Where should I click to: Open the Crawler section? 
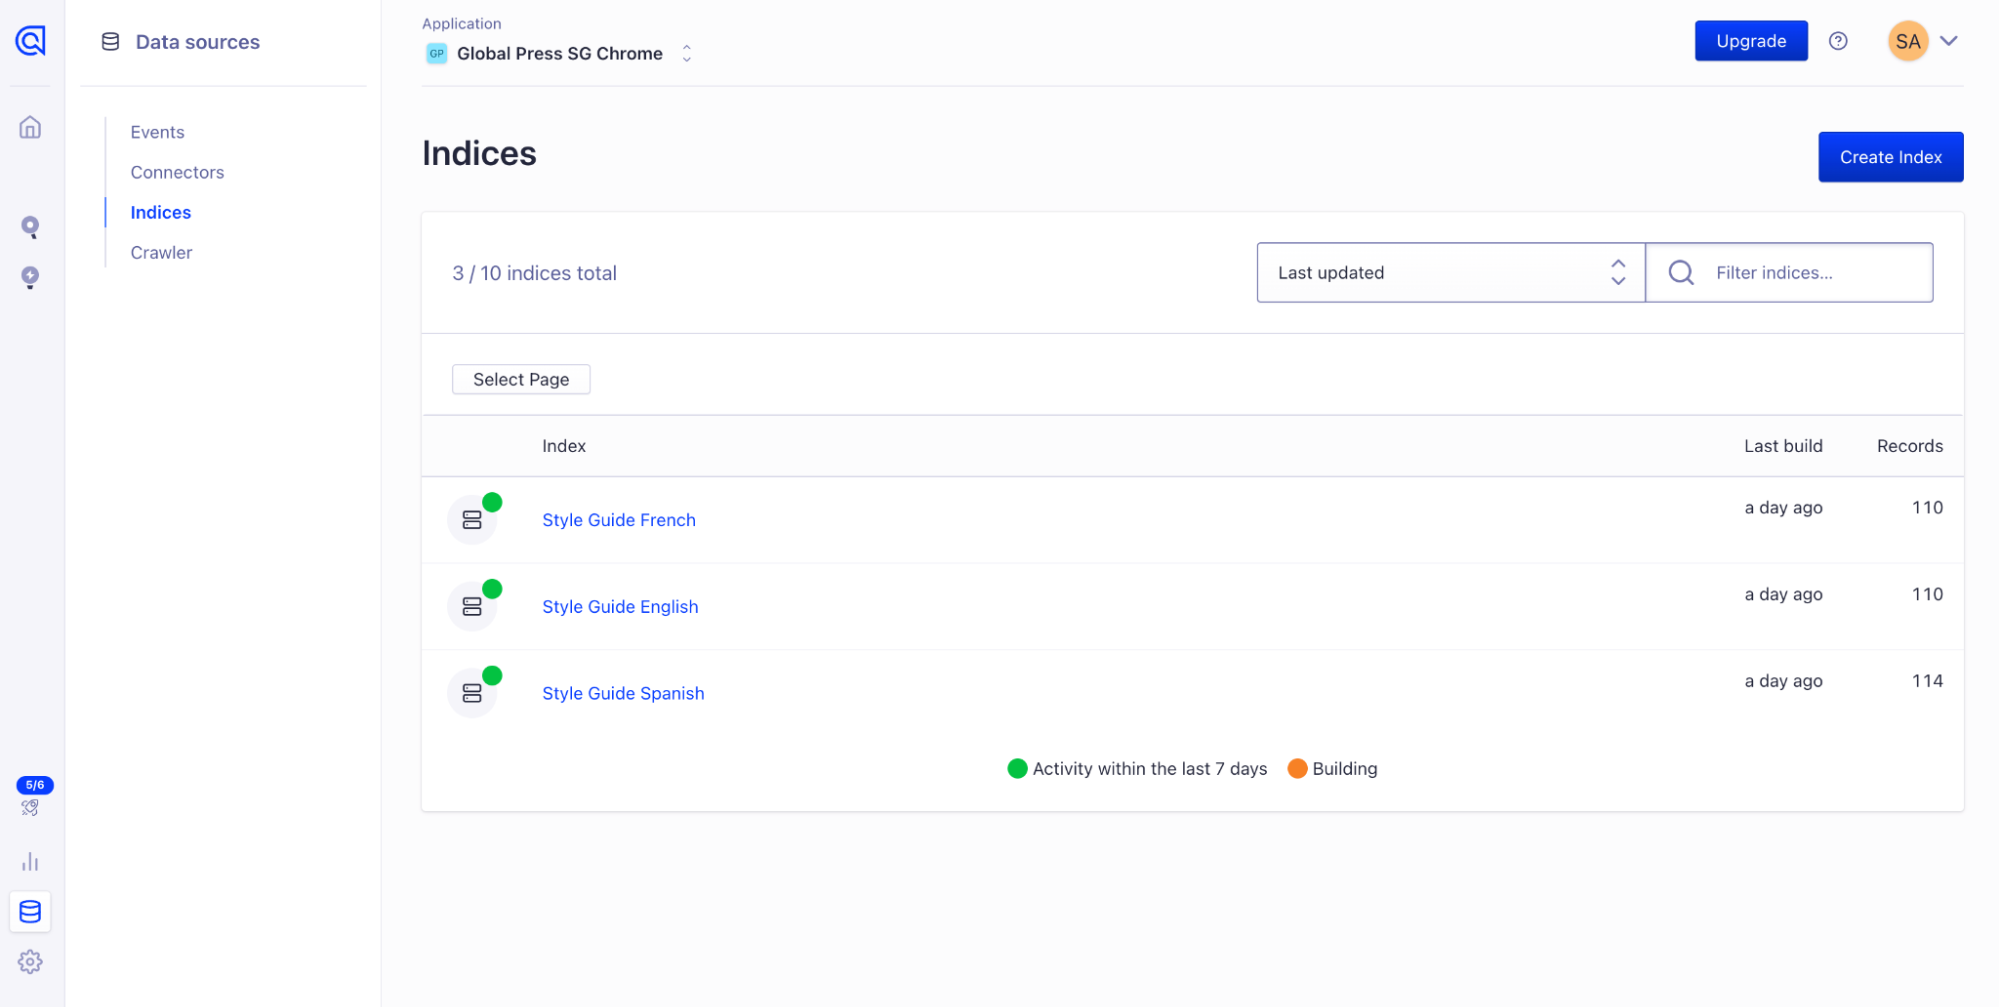coord(161,252)
